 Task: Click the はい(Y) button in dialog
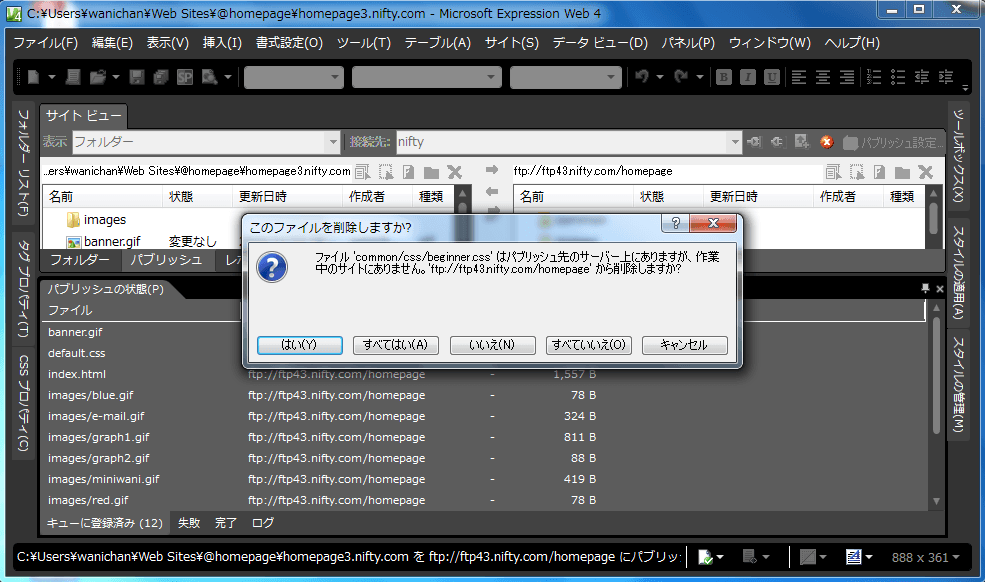tap(300, 345)
